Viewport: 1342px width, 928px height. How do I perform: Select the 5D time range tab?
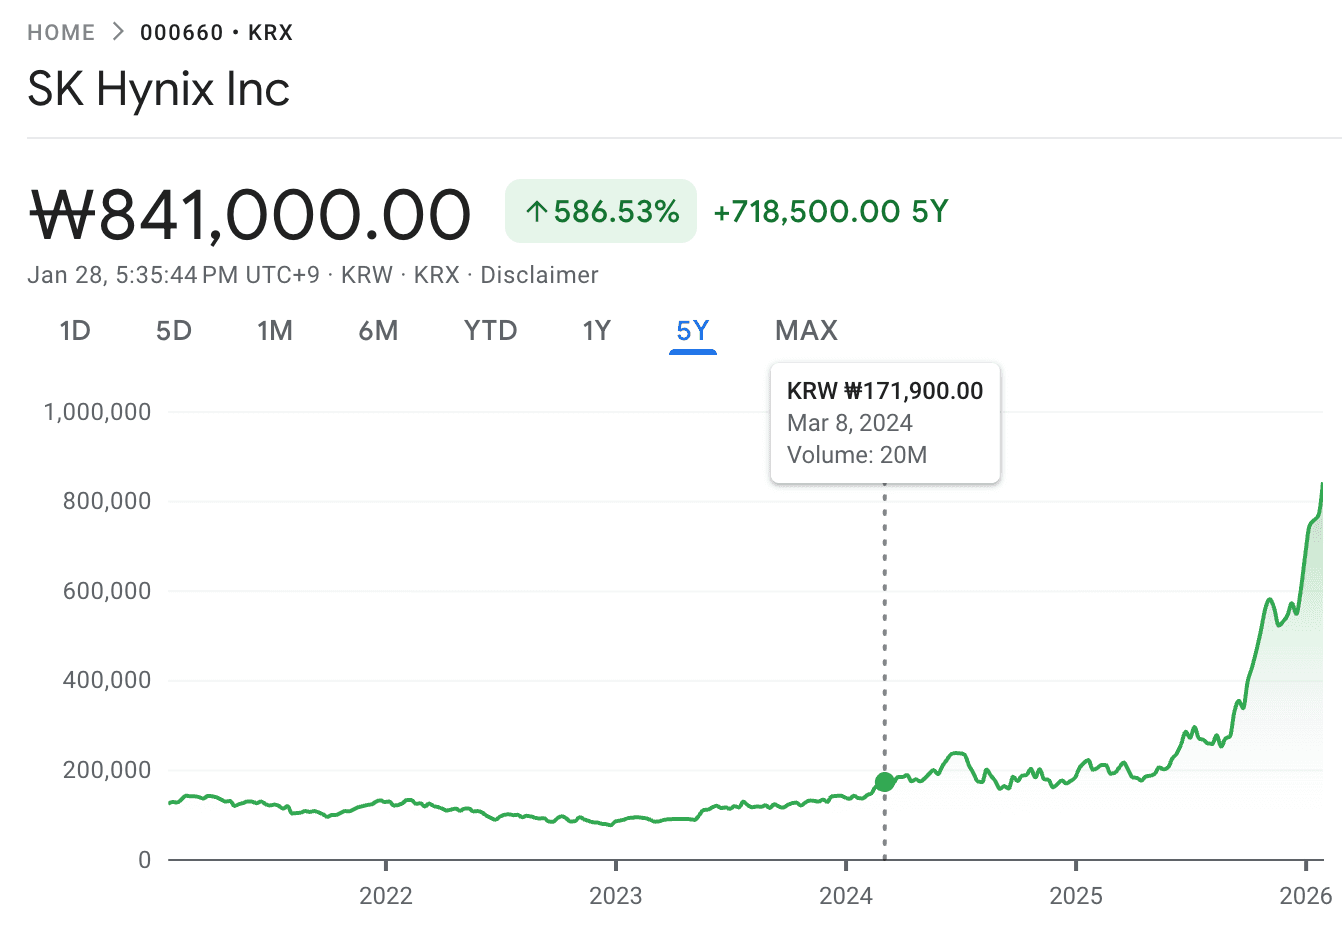174,331
